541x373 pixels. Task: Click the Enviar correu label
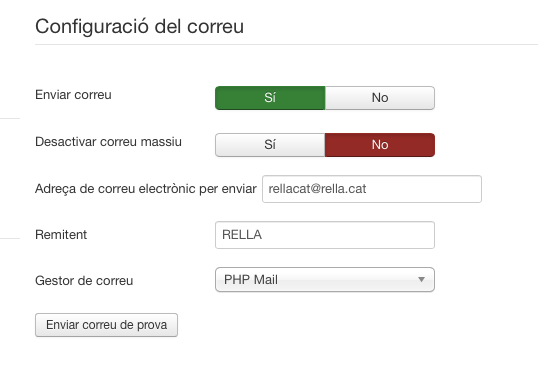[x=73, y=95]
